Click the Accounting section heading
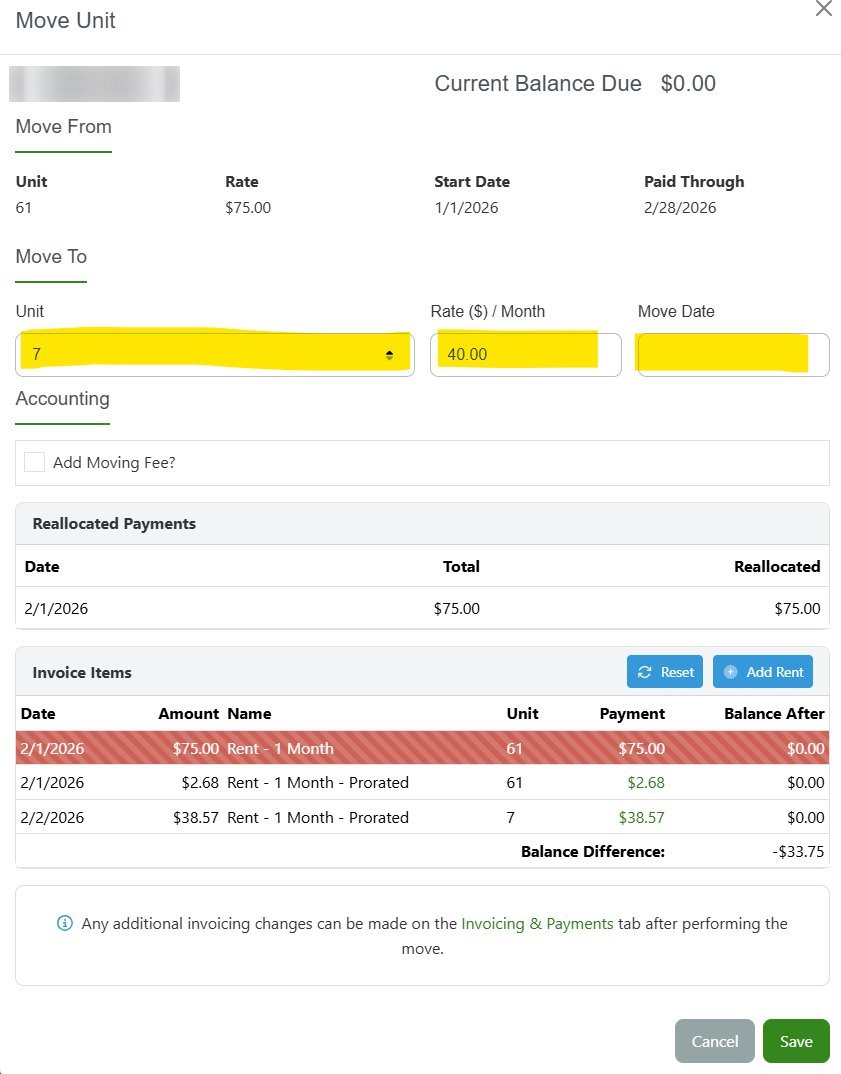This screenshot has height=1074, width=841. pos(62,399)
